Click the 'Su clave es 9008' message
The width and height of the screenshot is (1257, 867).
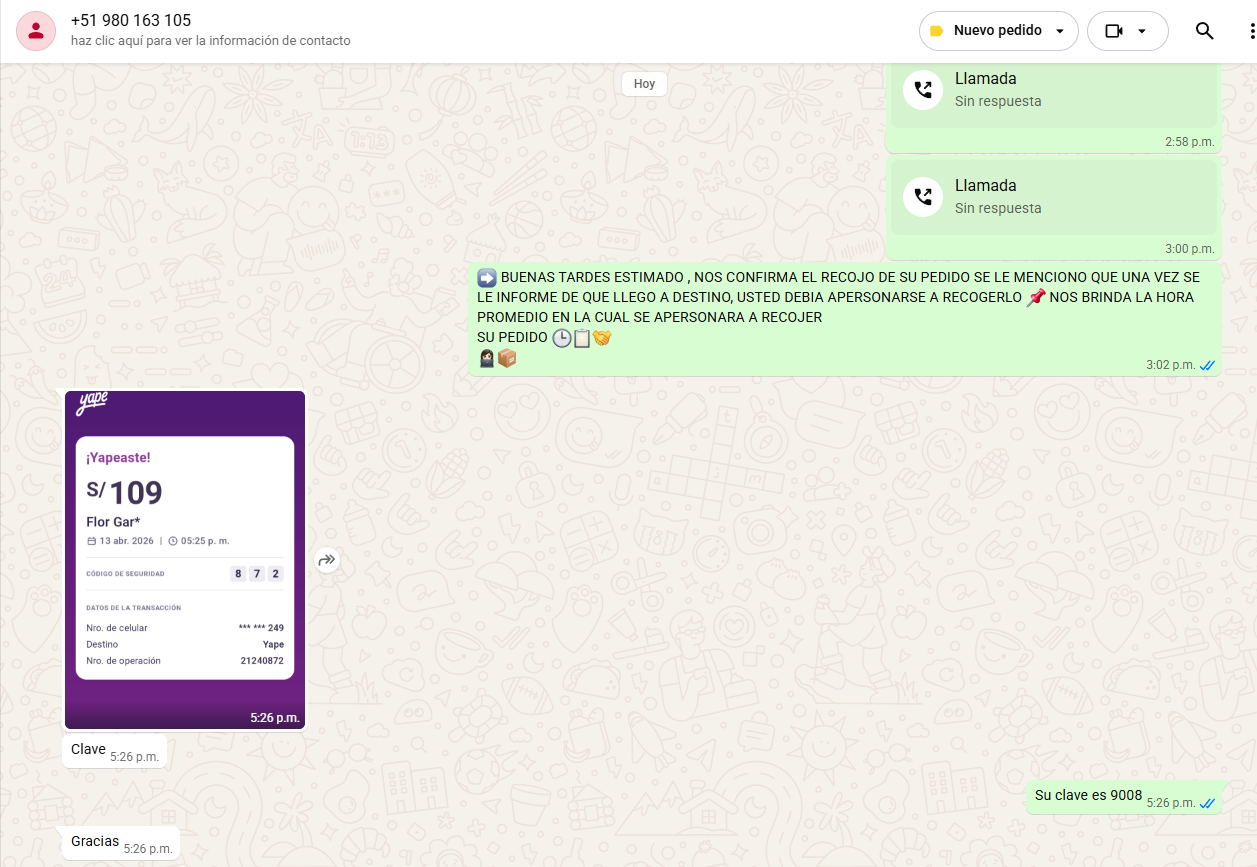pyautogui.click(x=1088, y=795)
